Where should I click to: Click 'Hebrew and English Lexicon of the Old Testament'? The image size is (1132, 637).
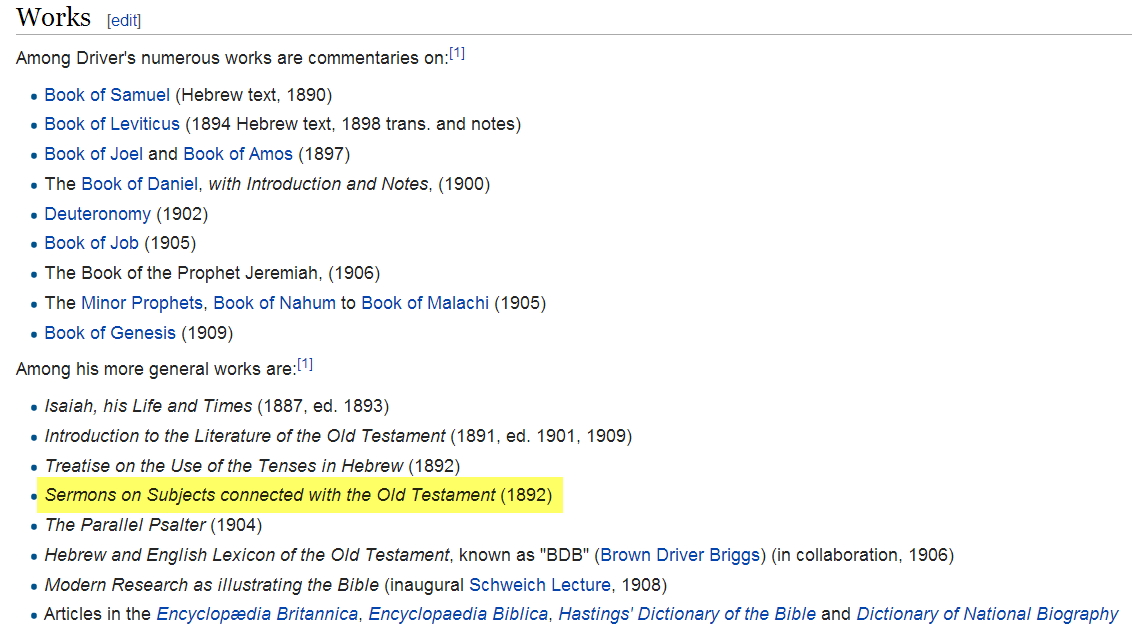[247, 555]
